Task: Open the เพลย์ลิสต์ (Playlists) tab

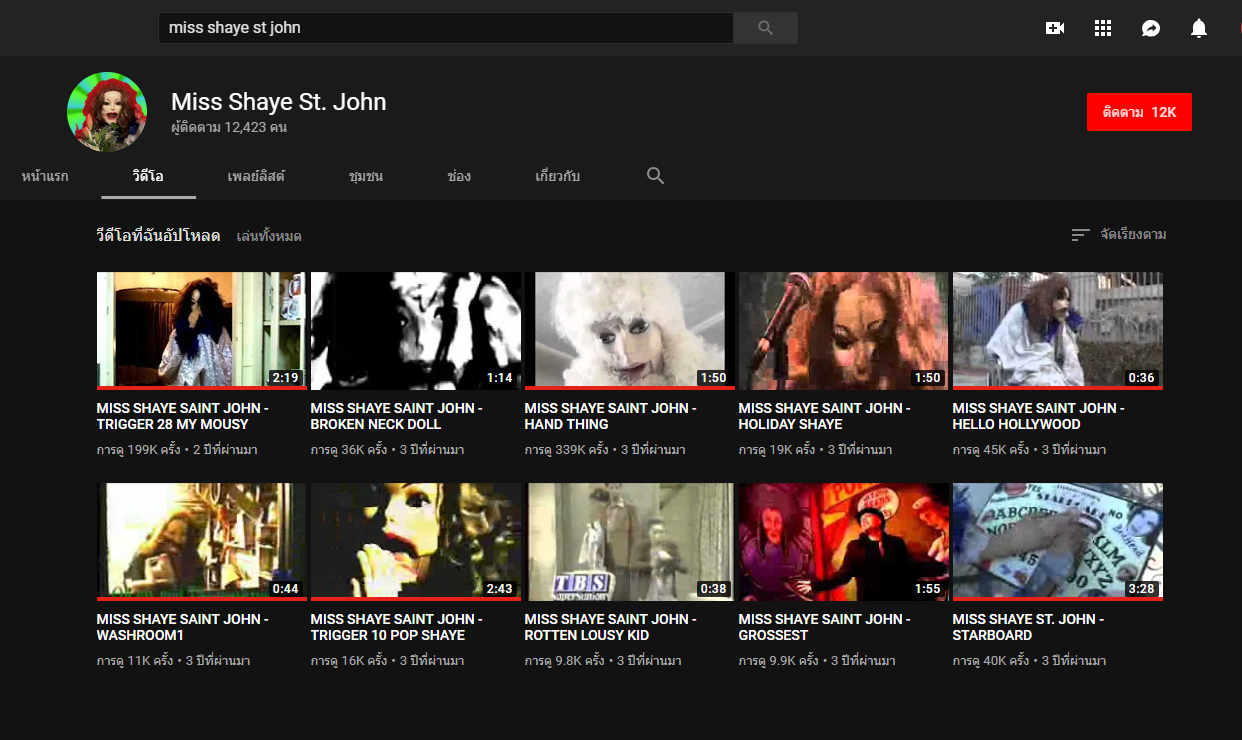Action: [x=256, y=176]
